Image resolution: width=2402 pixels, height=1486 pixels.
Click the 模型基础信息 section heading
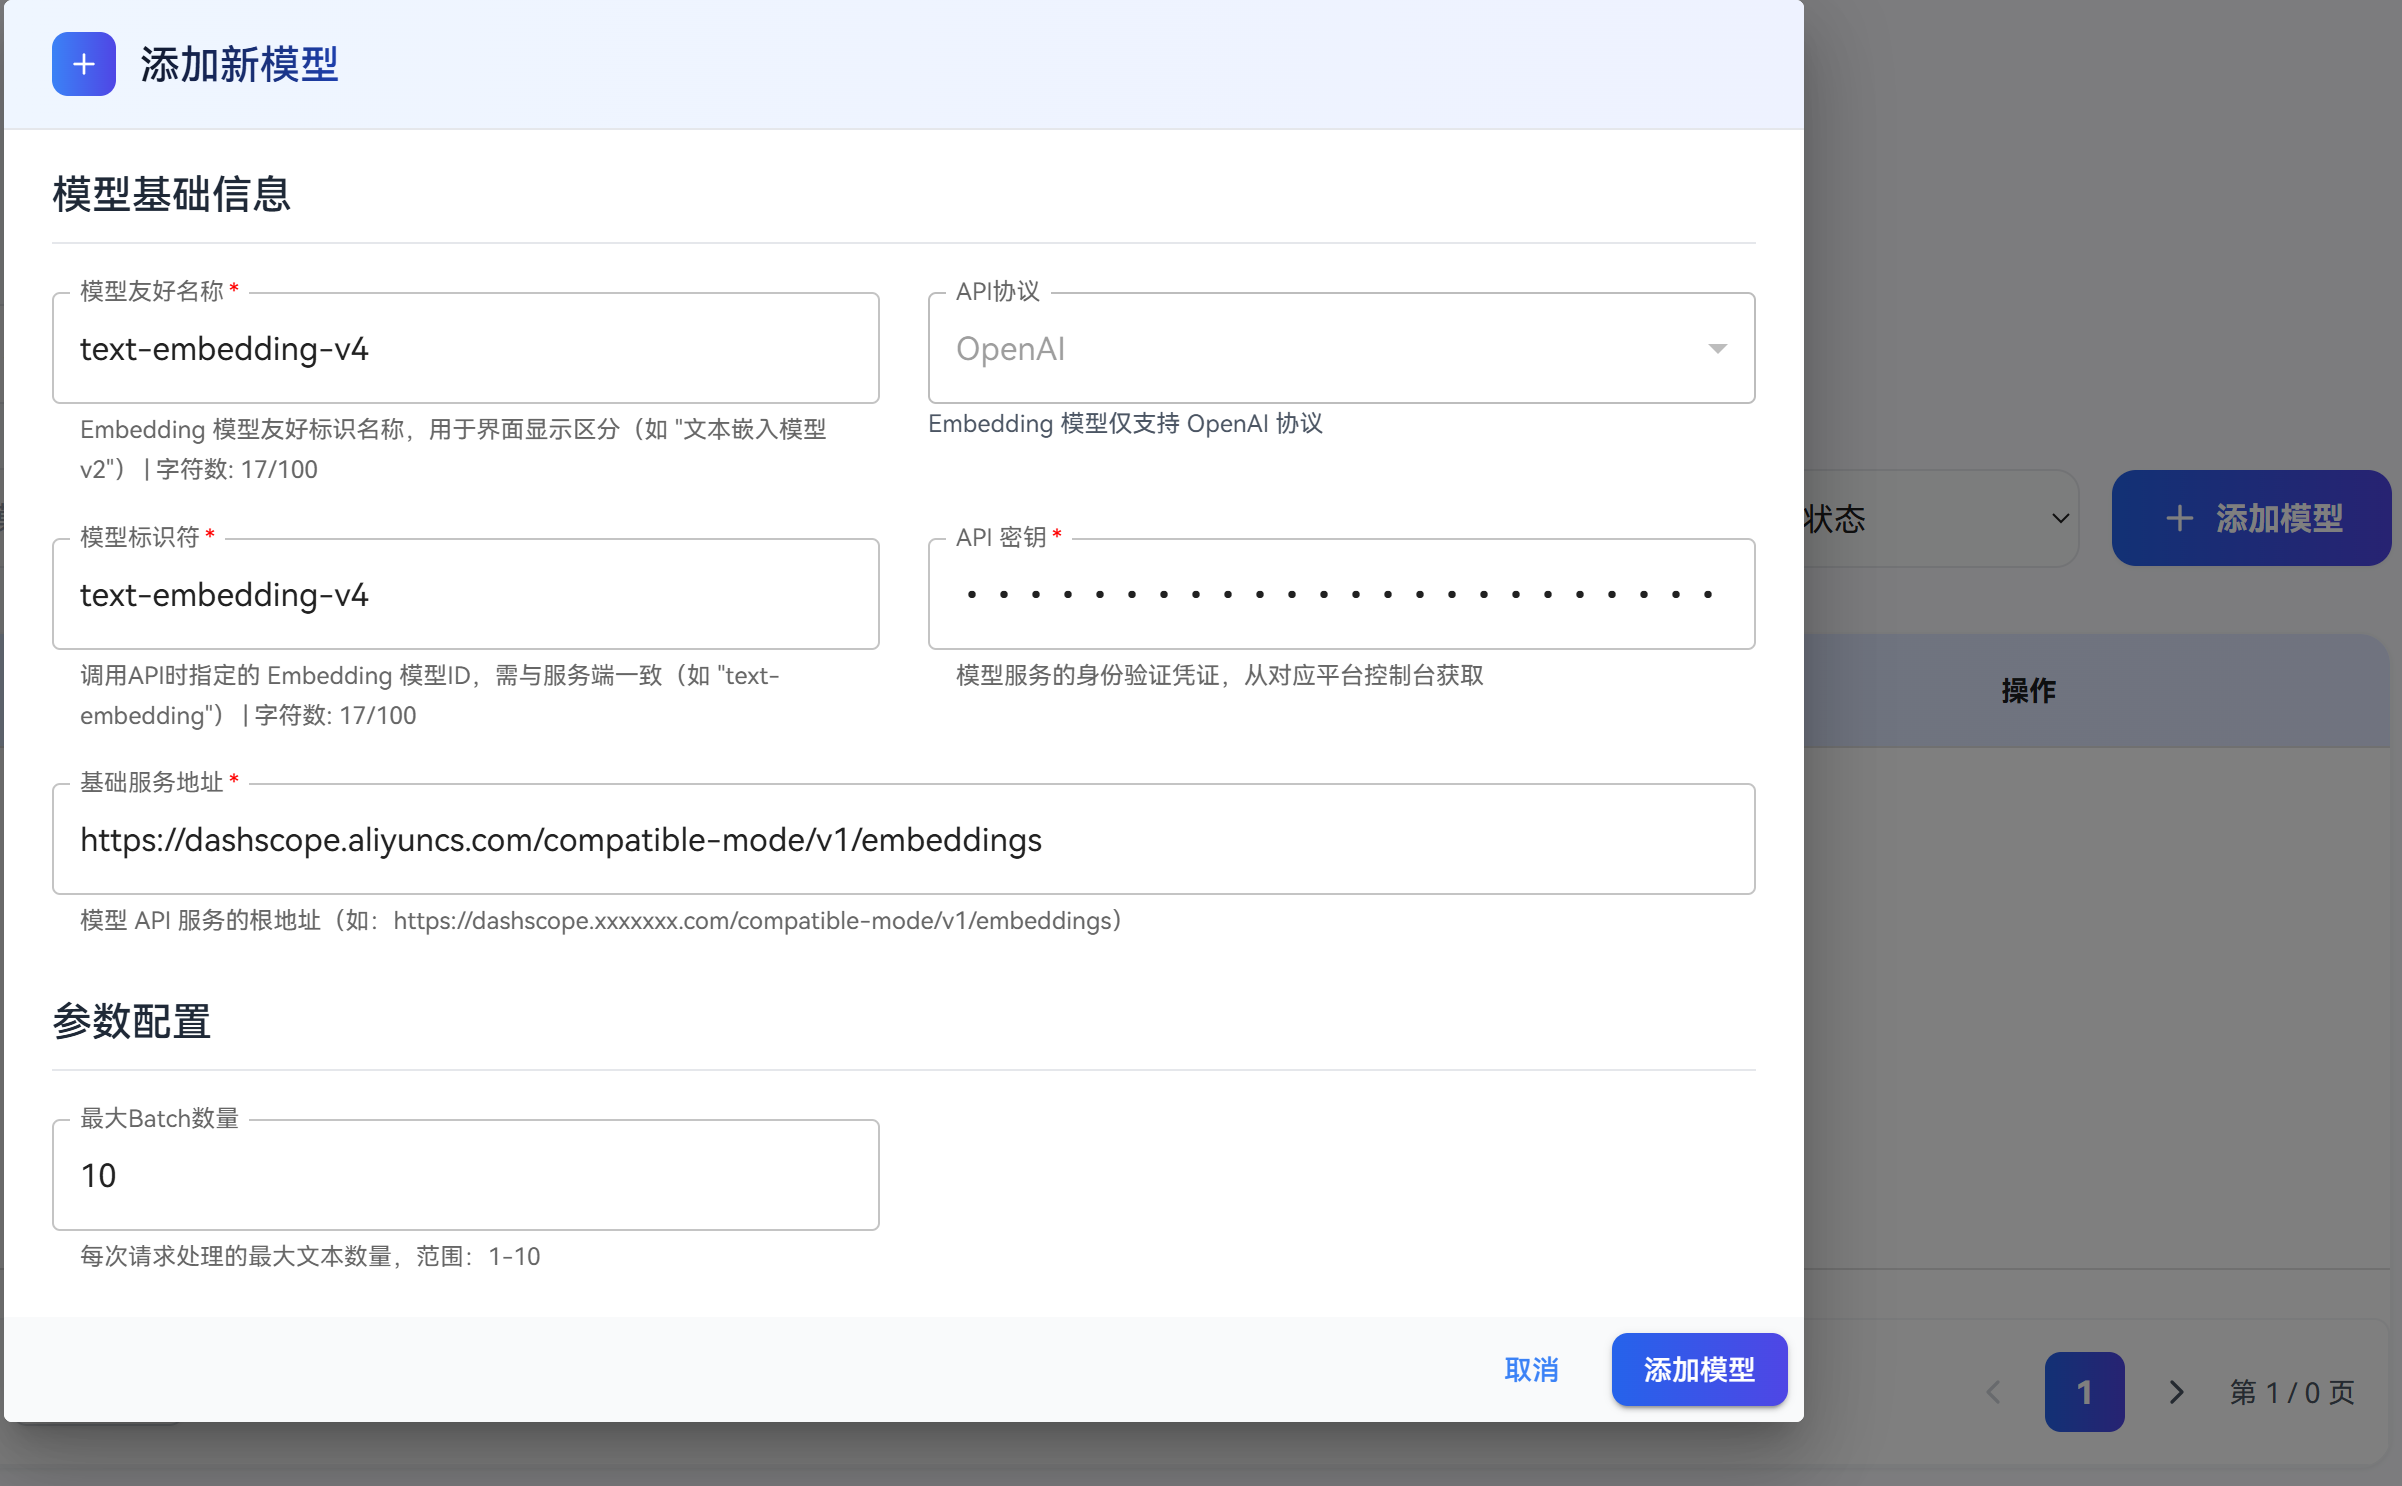pos(171,194)
